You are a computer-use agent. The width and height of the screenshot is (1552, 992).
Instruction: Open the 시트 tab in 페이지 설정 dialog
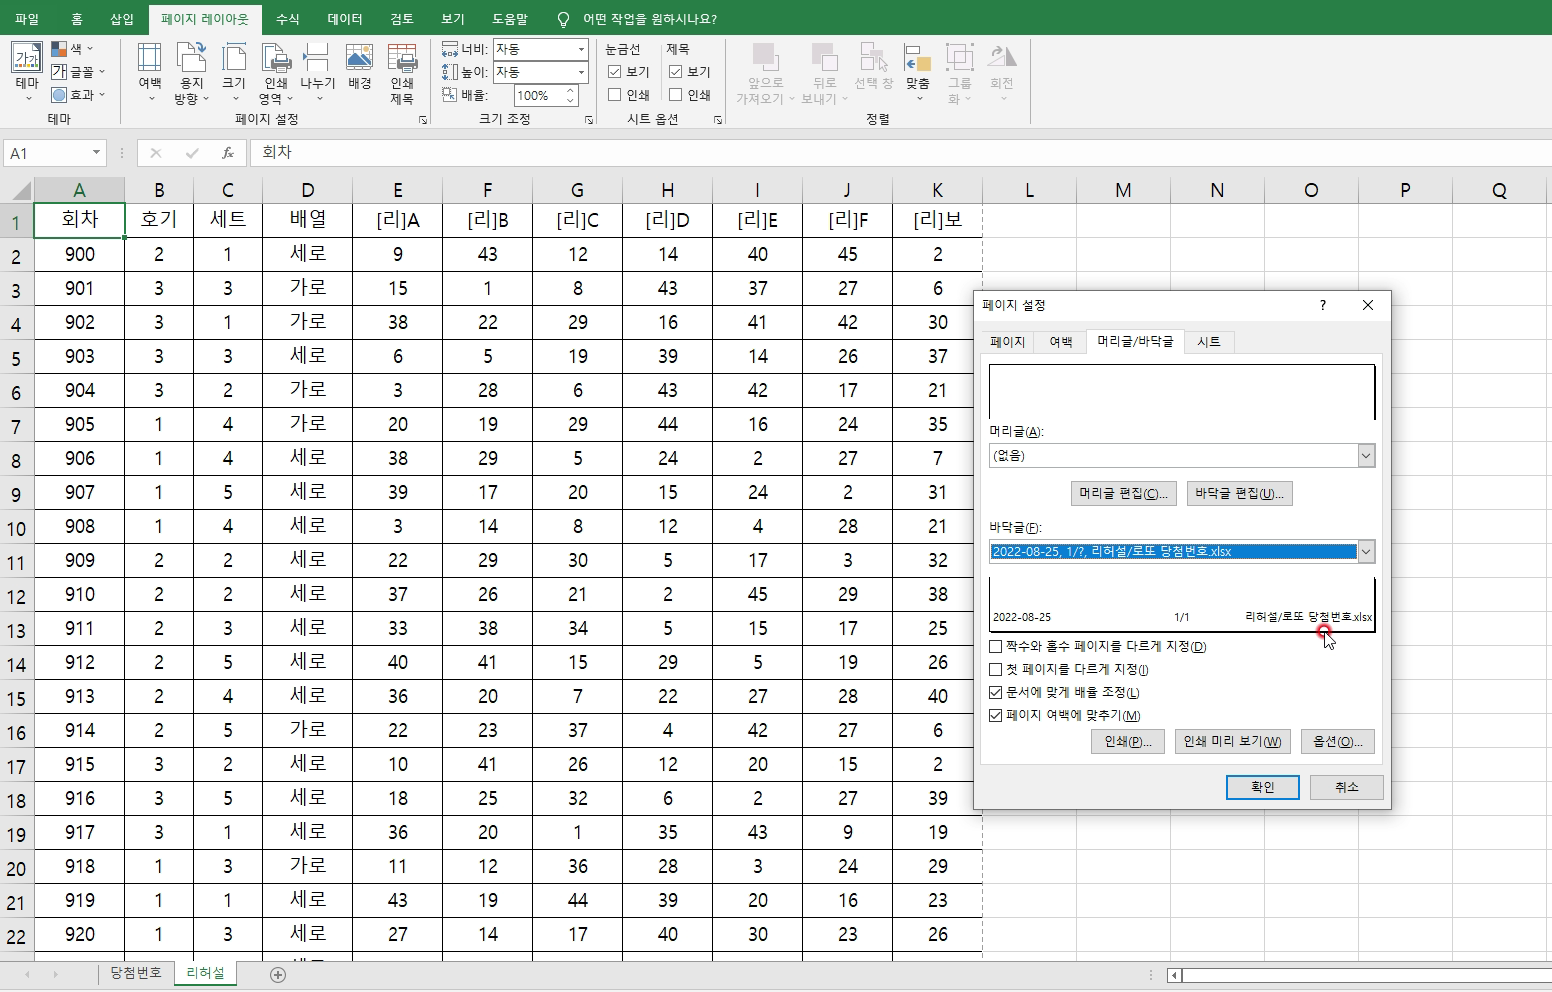pyautogui.click(x=1209, y=342)
